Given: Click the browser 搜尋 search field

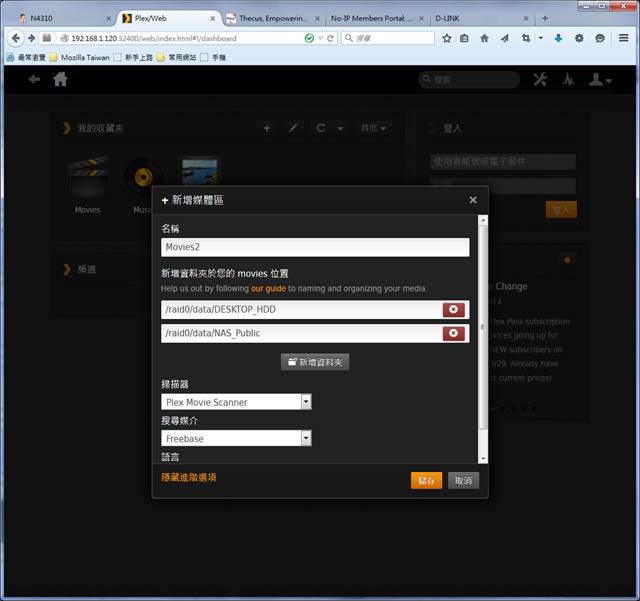Looking at the screenshot, I should tap(388, 38).
